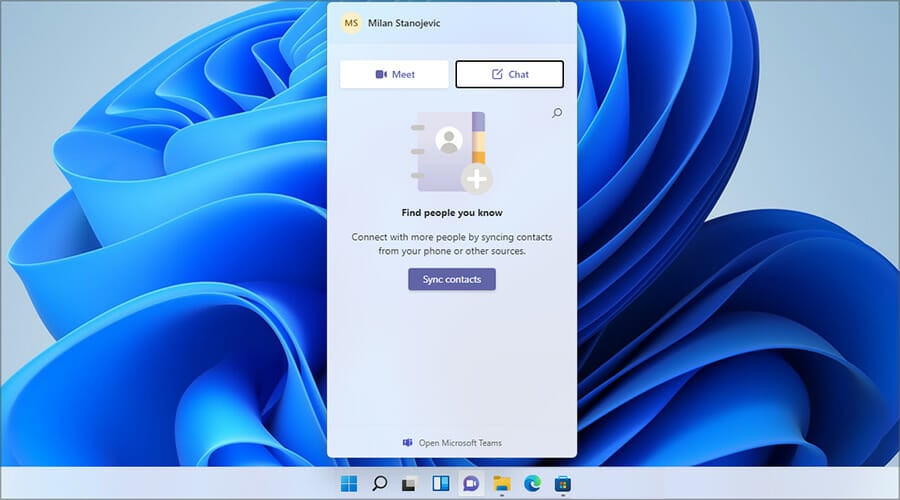The image size is (900, 500).
Task: Open Microsoft Teams link
Action: 452,443
